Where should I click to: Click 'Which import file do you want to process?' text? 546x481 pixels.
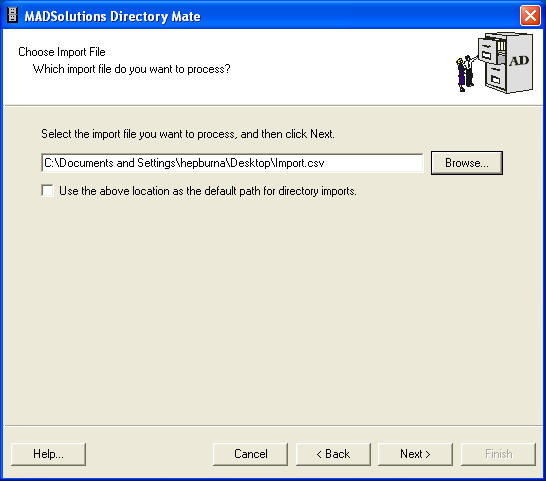click(132, 69)
